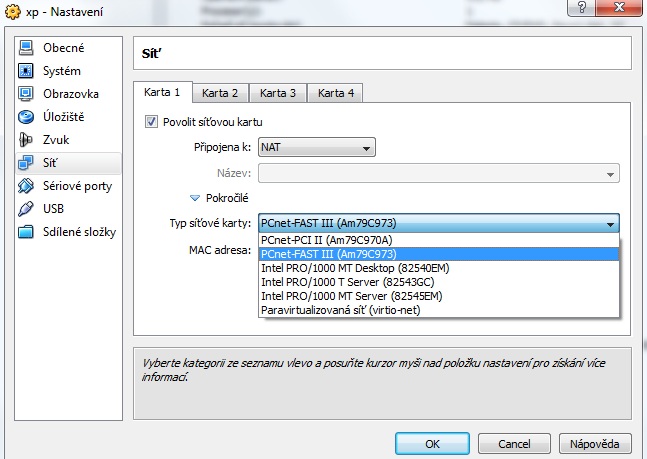This screenshot has height=459, width=647.
Task: Click the help question mark button
Action: coord(581,7)
